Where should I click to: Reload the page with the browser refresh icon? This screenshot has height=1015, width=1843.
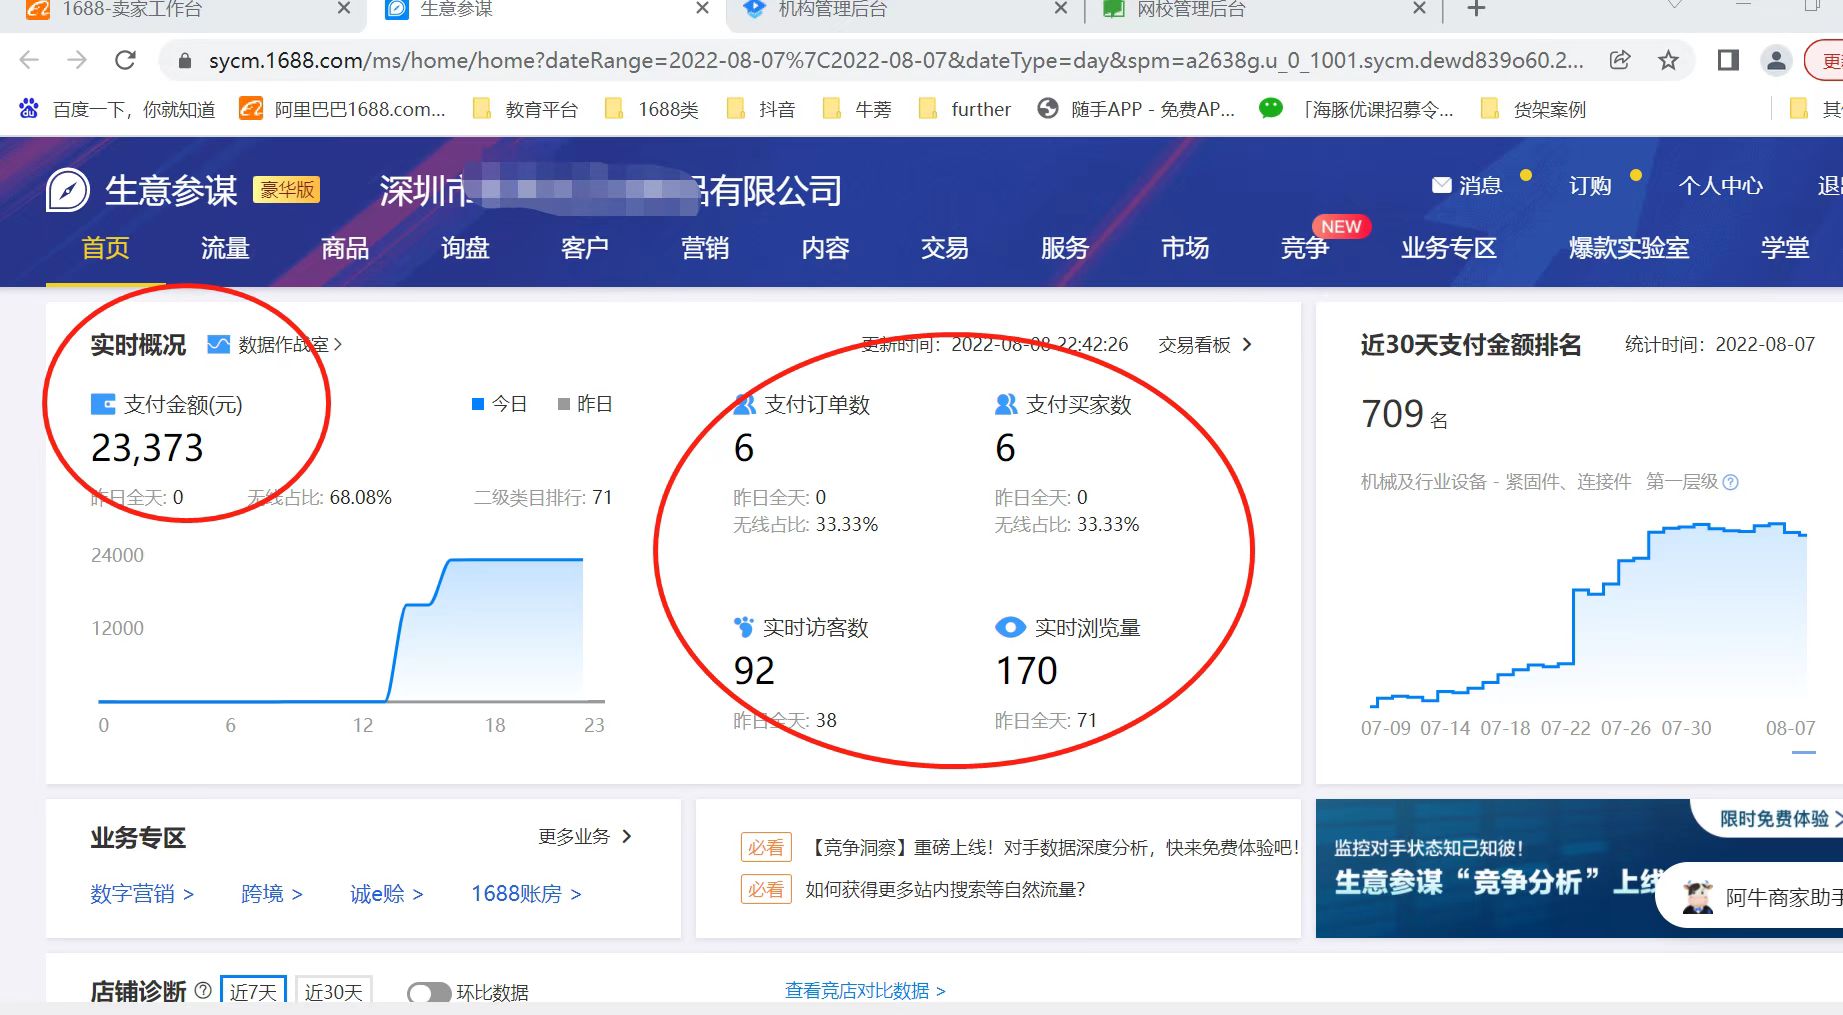[125, 60]
